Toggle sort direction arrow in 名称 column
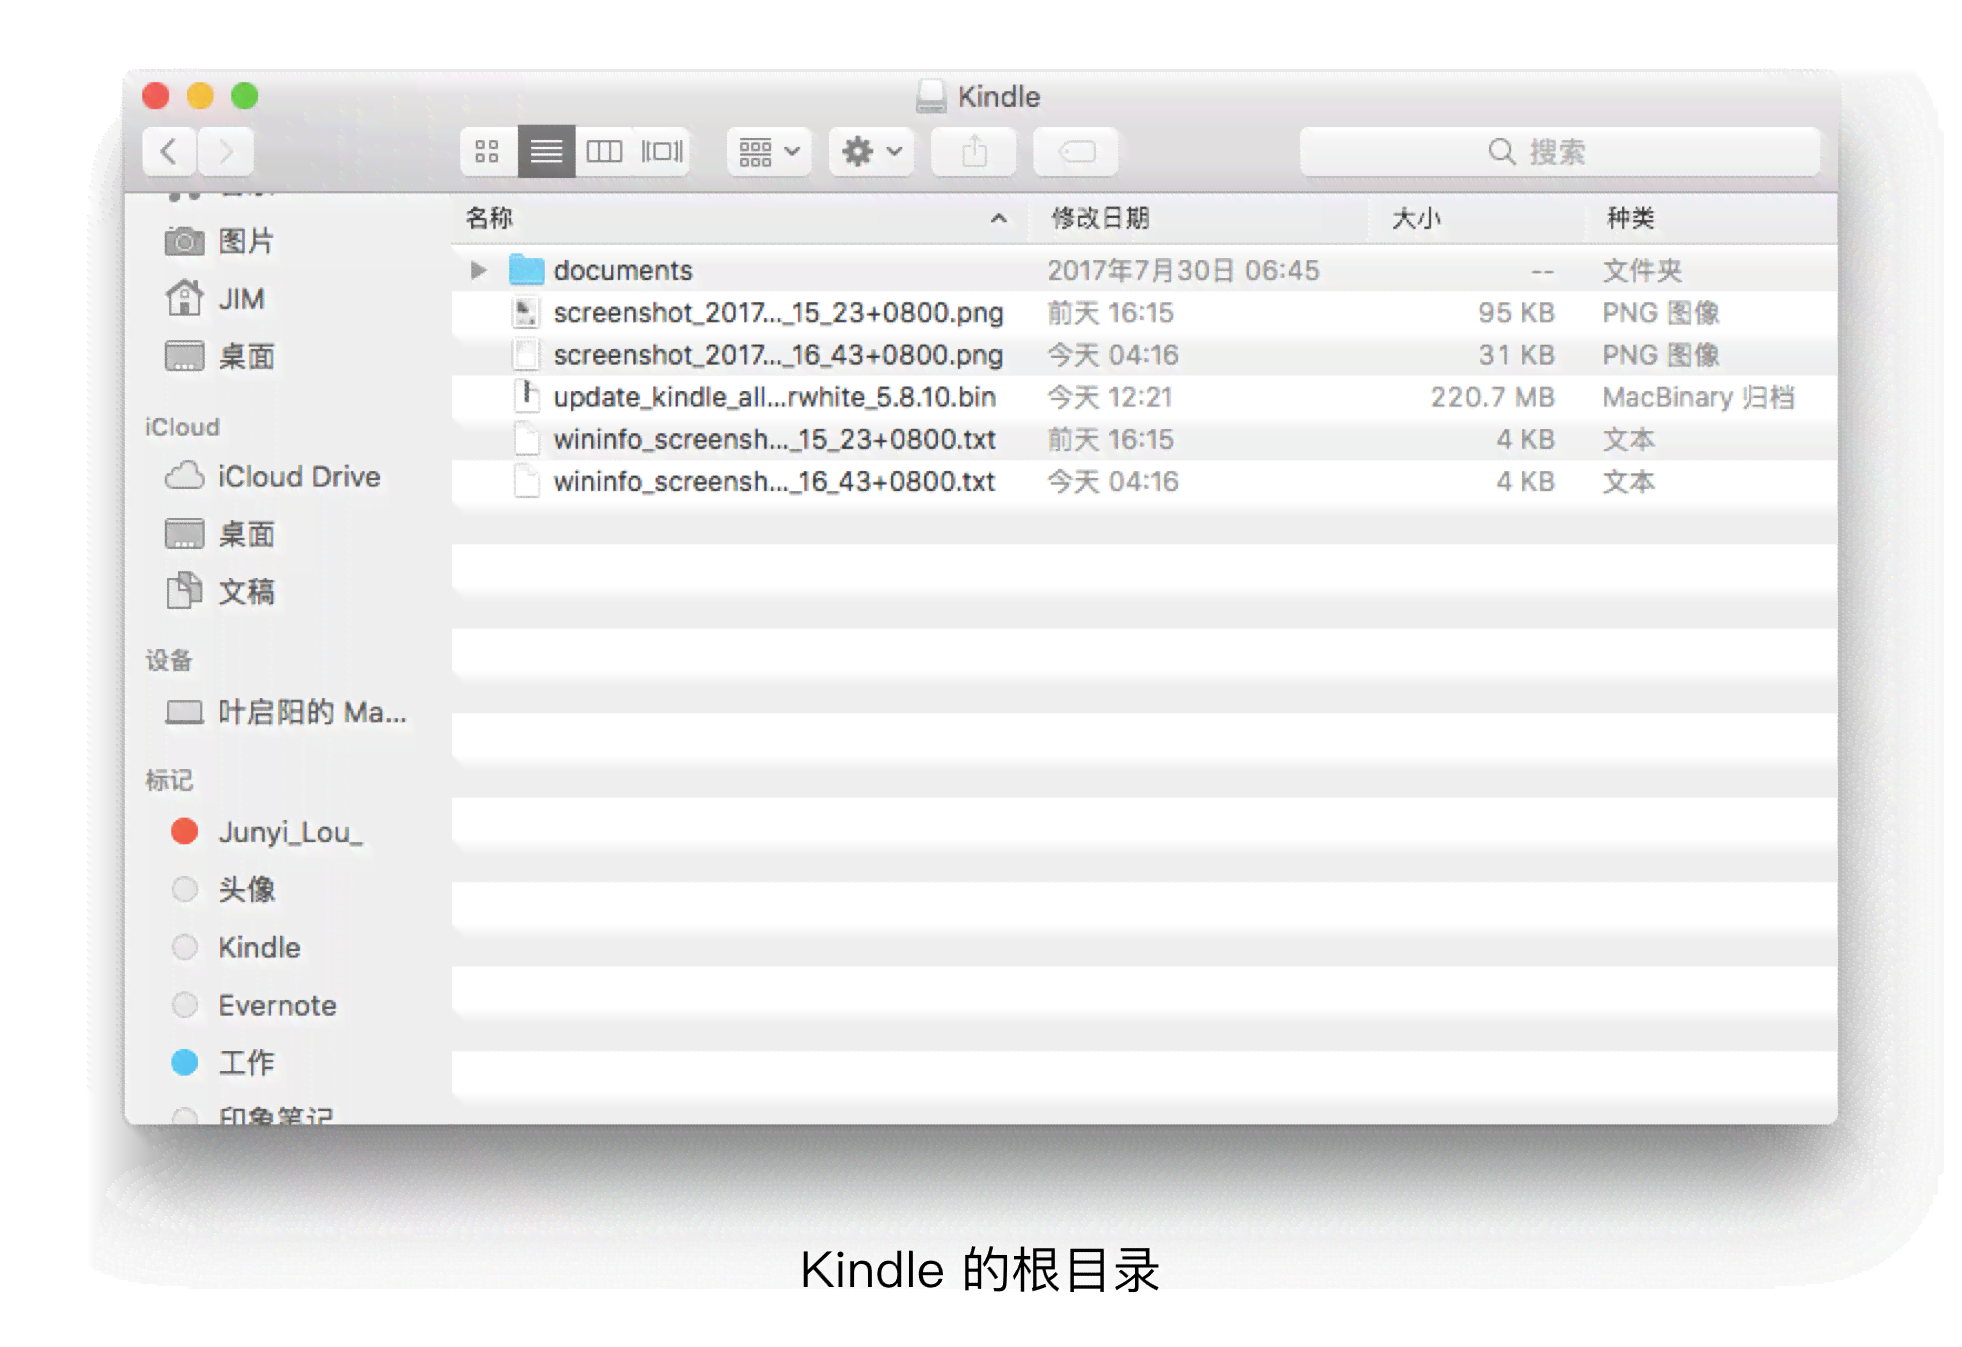This screenshot has width=1962, height=1347. pyautogui.click(x=998, y=218)
